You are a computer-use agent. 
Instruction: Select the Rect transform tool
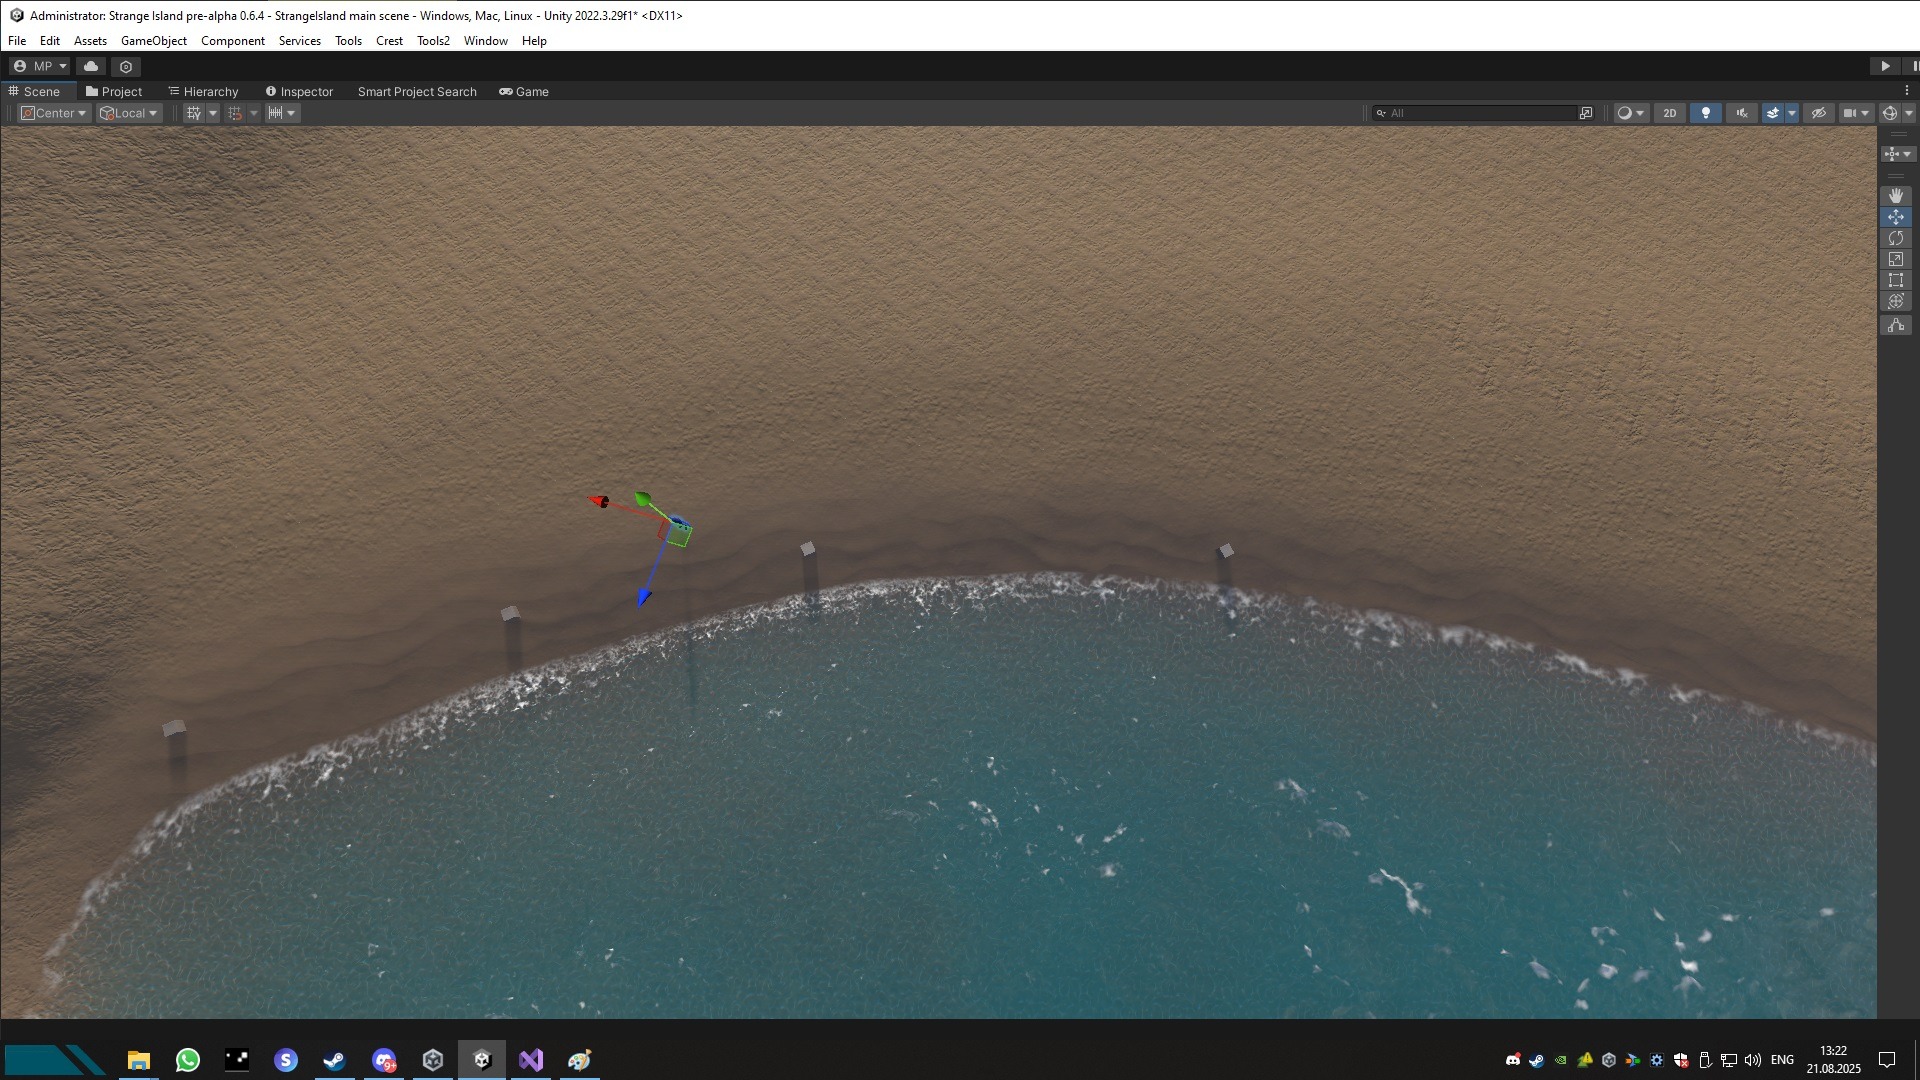1895,280
